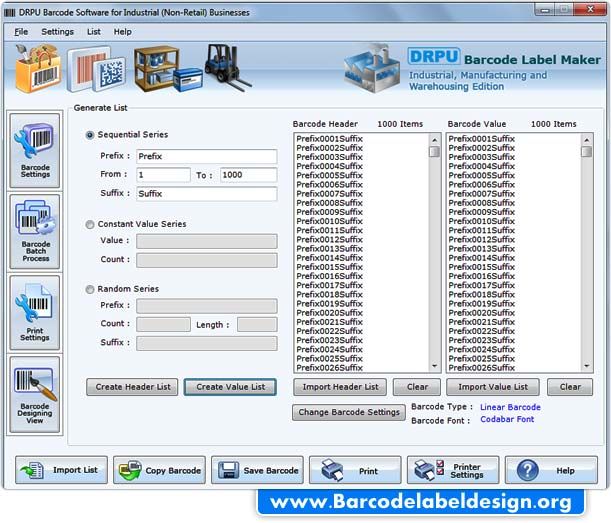Viewport: 611px width, 523px height.
Task: Click the Import List button
Action: 62,470
